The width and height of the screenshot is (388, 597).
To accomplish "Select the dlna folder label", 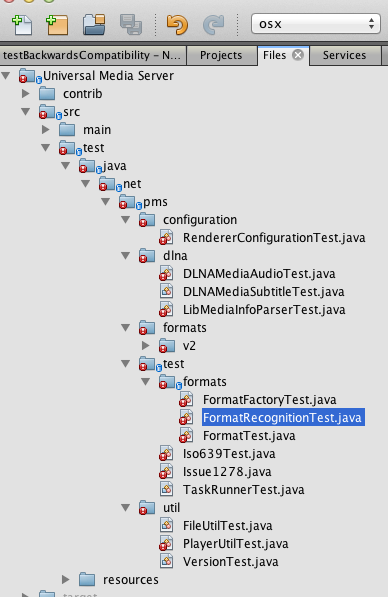I will (175, 255).
